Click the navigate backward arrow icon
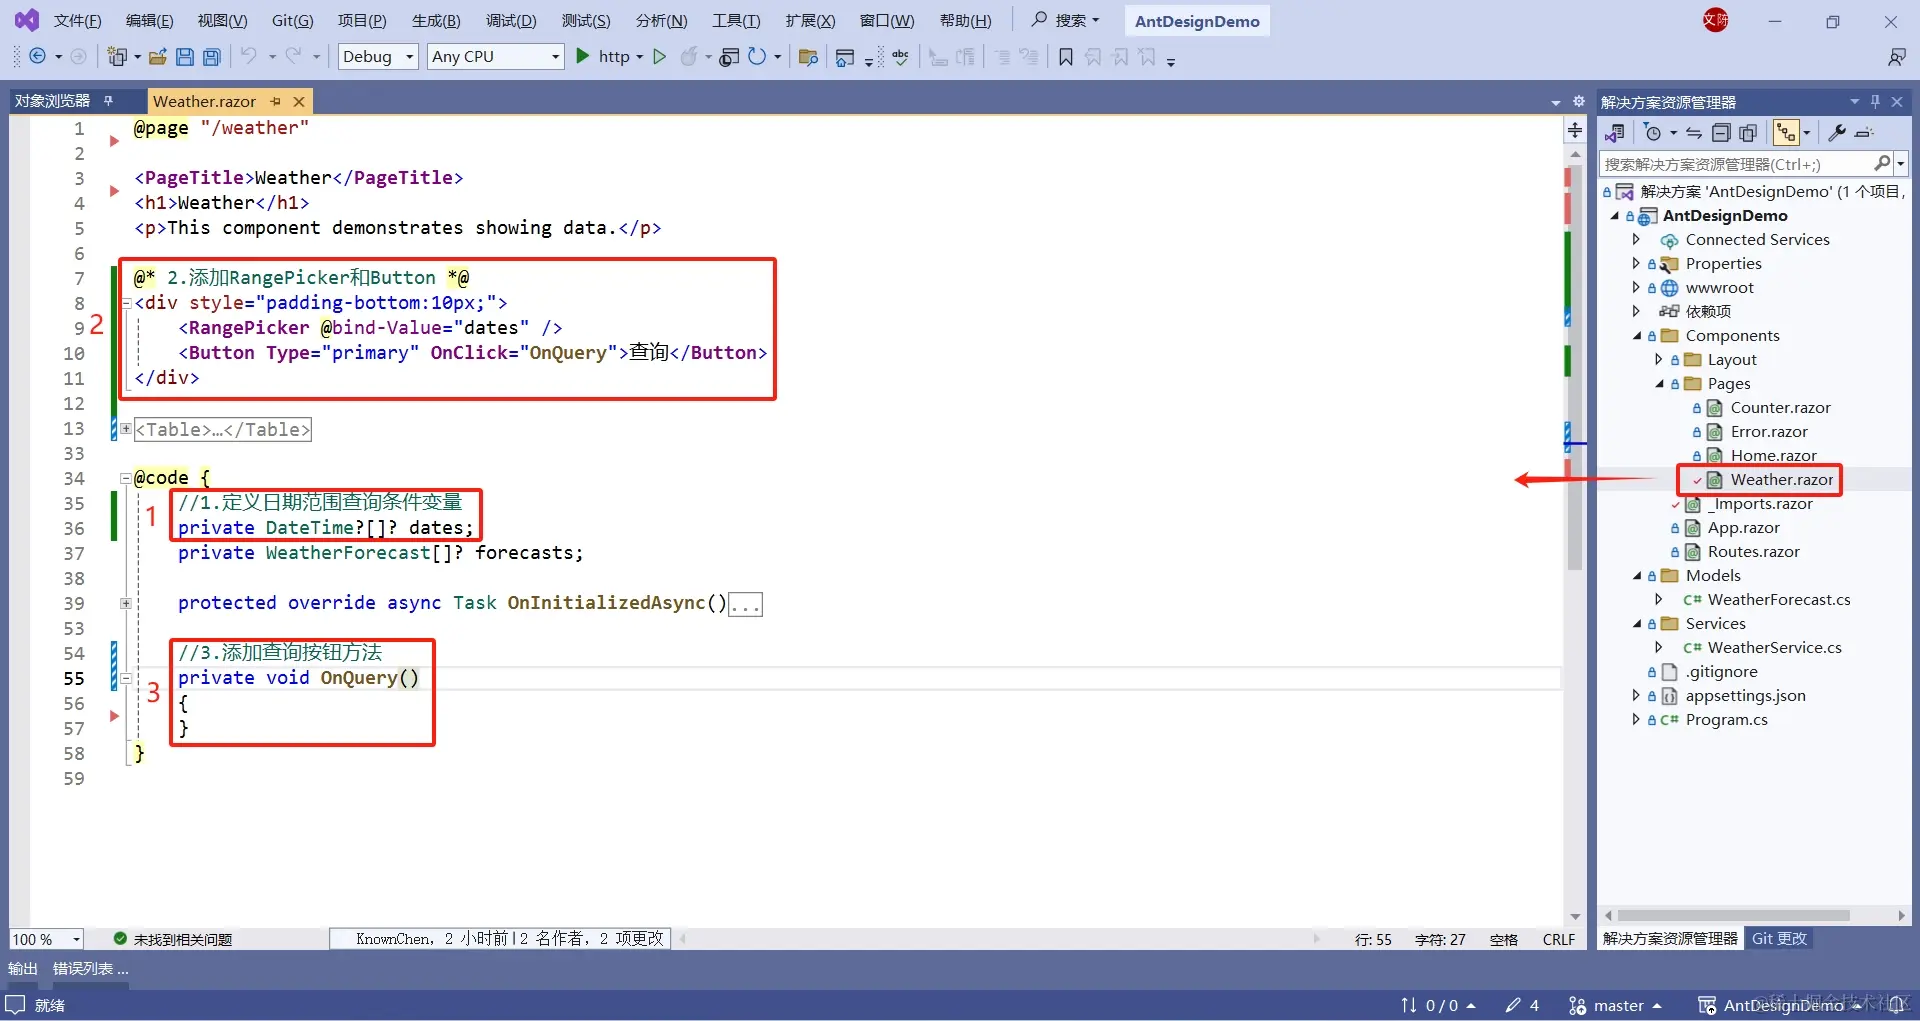This screenshot has width=1920, height=1021. tap(38, 57)
